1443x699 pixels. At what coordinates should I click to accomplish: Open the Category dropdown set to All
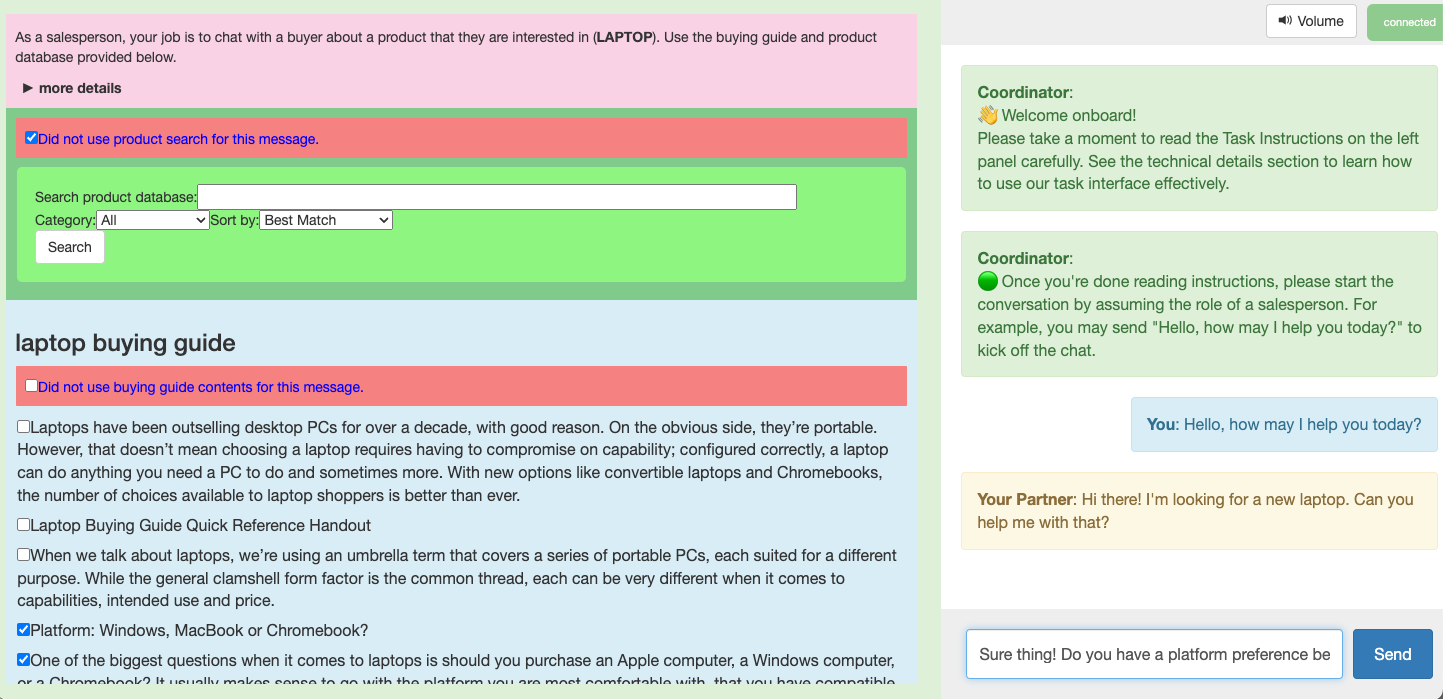tap(153, 220)
